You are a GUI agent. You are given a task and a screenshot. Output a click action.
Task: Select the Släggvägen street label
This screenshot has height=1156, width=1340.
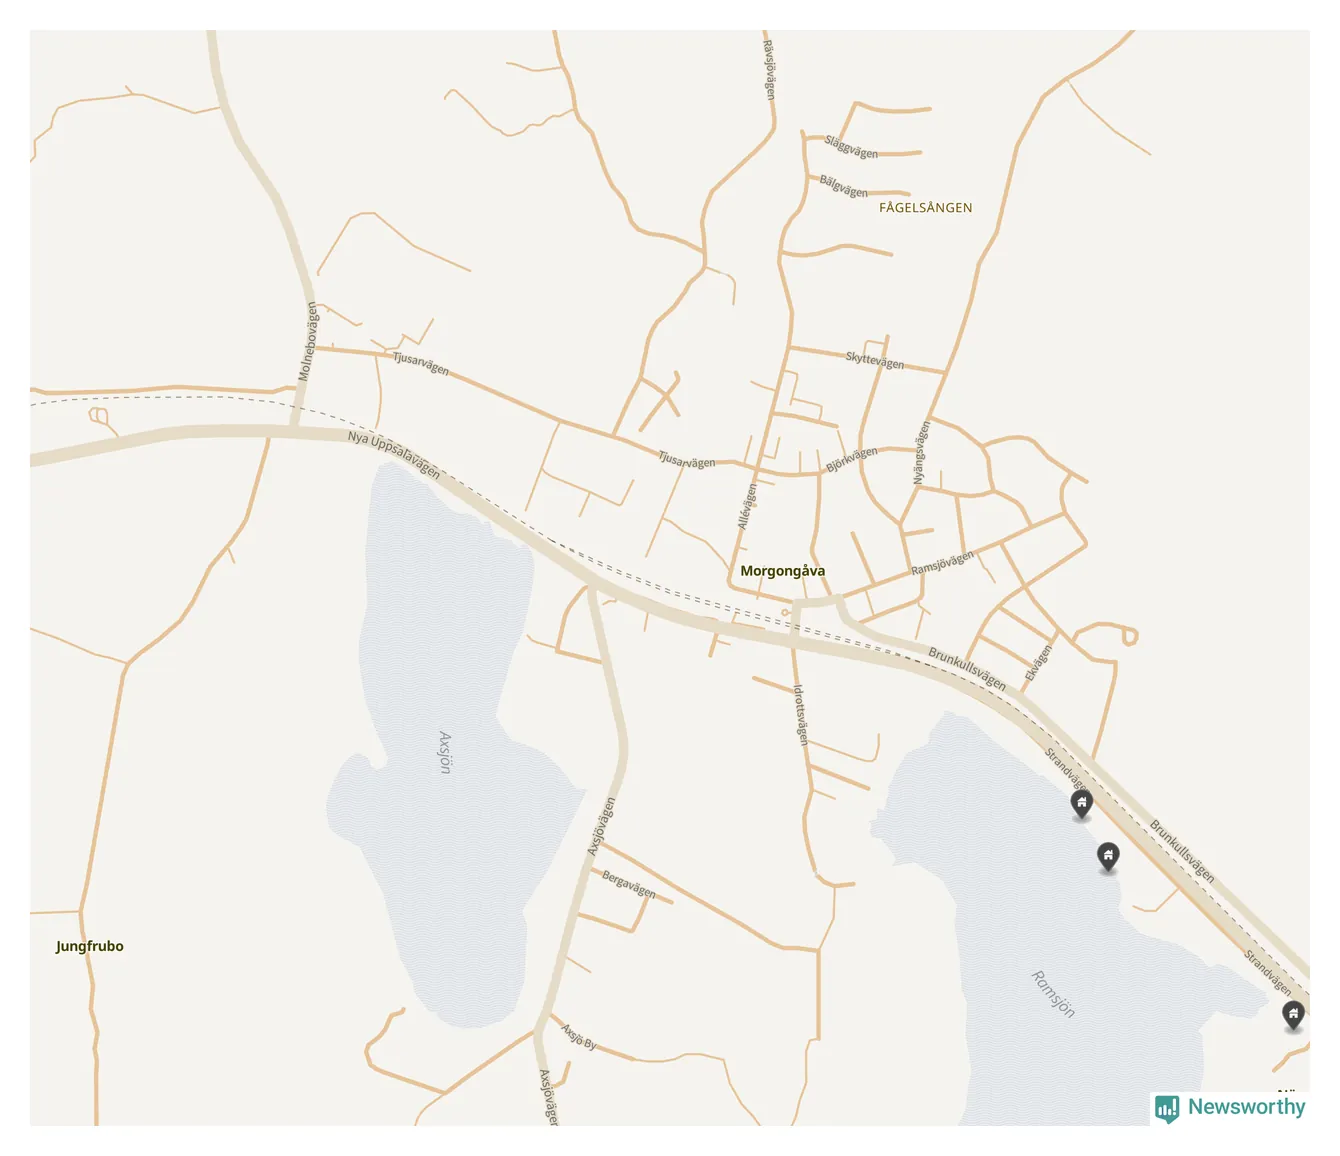(x=851, y=148)
